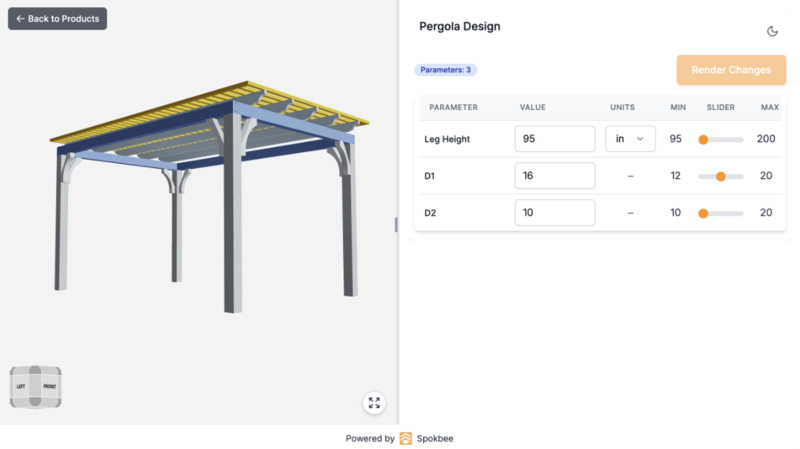The width and height of the screenshot is (800, 449).
Task: Click the Pergola Design title
Action: point(459,27)
